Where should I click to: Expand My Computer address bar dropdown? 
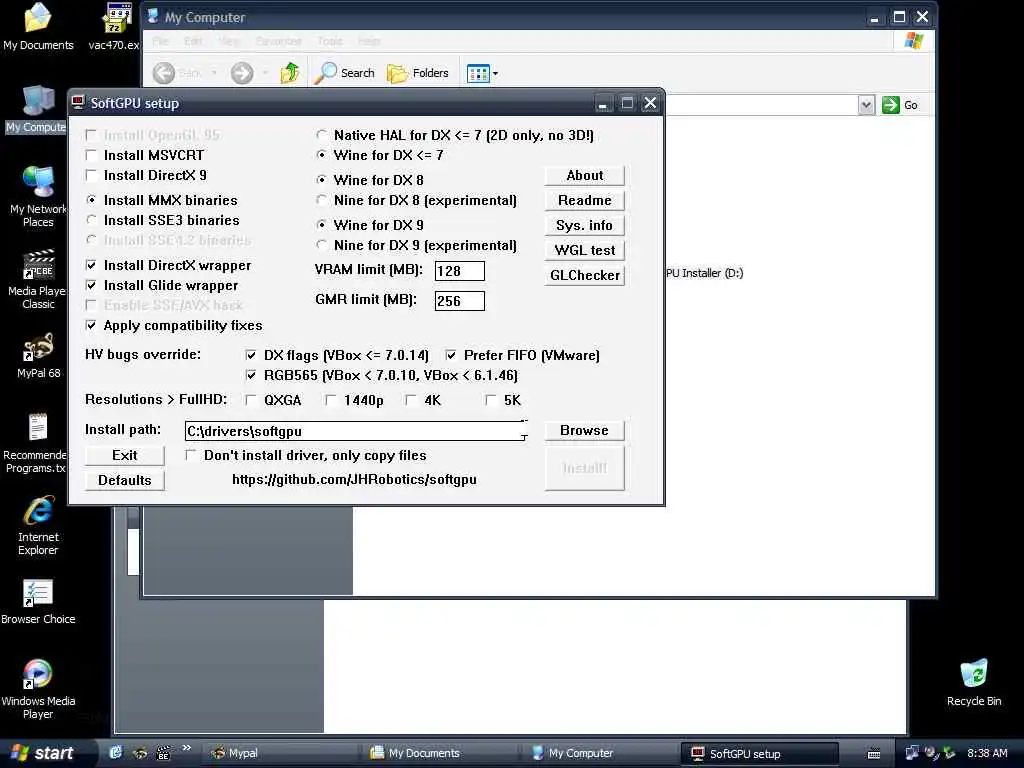(x=866, y=104)
